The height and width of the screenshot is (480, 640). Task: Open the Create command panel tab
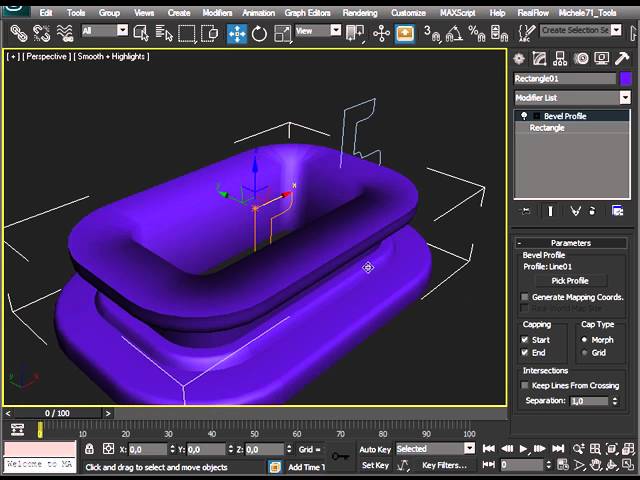[x=519, y=59]
